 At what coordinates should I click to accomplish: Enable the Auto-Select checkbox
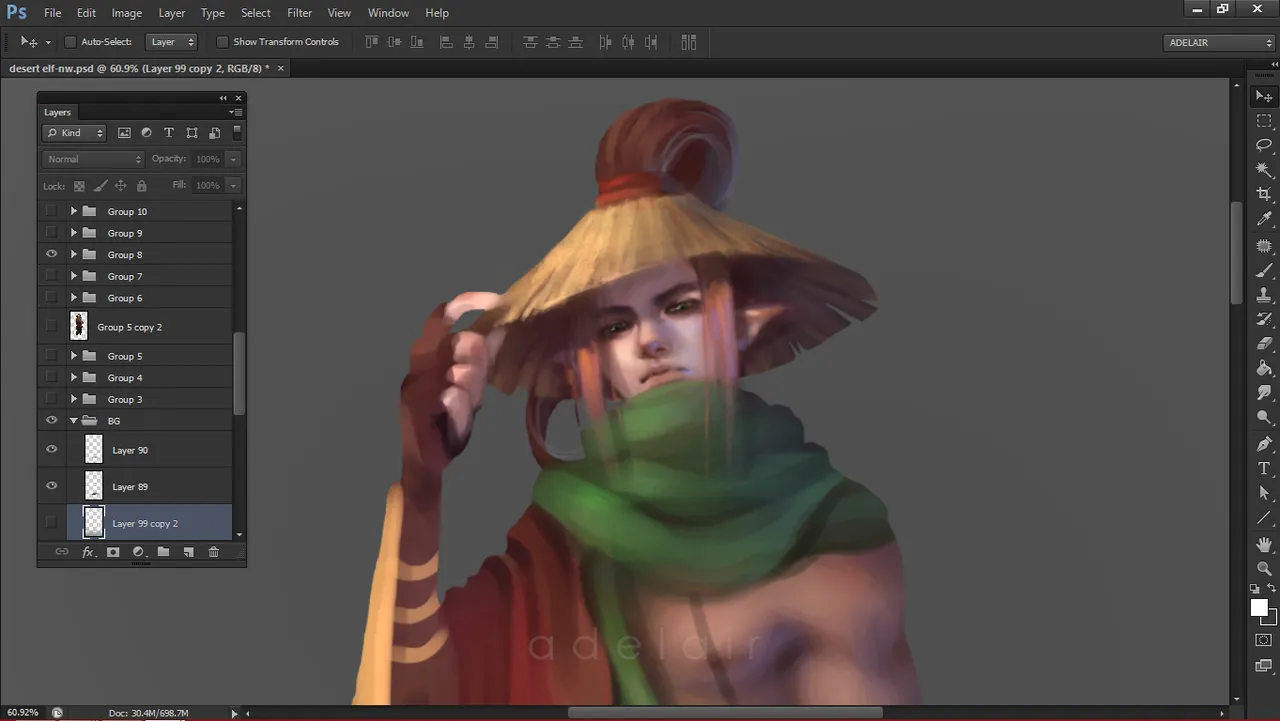pos(70,42)
